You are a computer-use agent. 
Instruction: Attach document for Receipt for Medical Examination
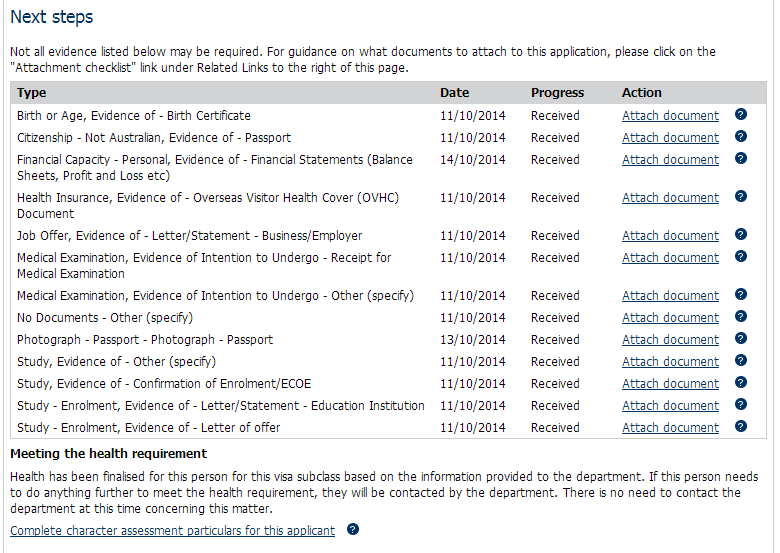(x=670, y=258)
